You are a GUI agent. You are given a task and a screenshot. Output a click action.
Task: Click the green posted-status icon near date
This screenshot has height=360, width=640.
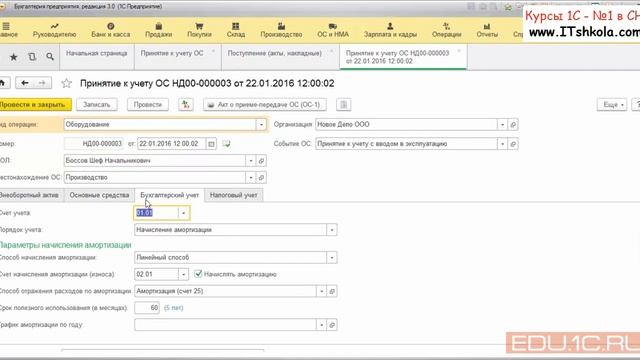pos(226,144)
